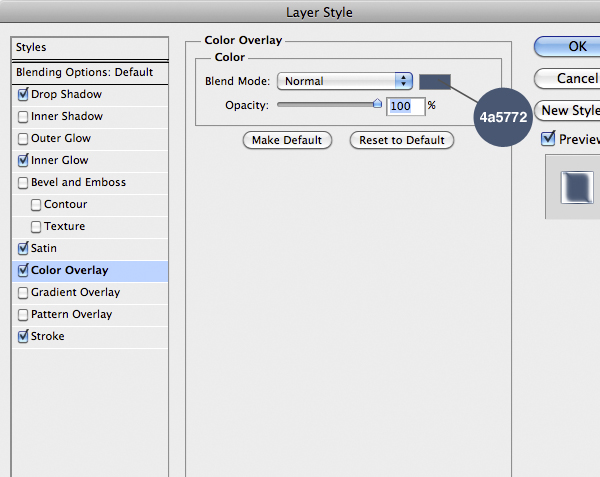Click the Reset to Default button
This screenshot has height=477, width=600.
pos(402,140)
